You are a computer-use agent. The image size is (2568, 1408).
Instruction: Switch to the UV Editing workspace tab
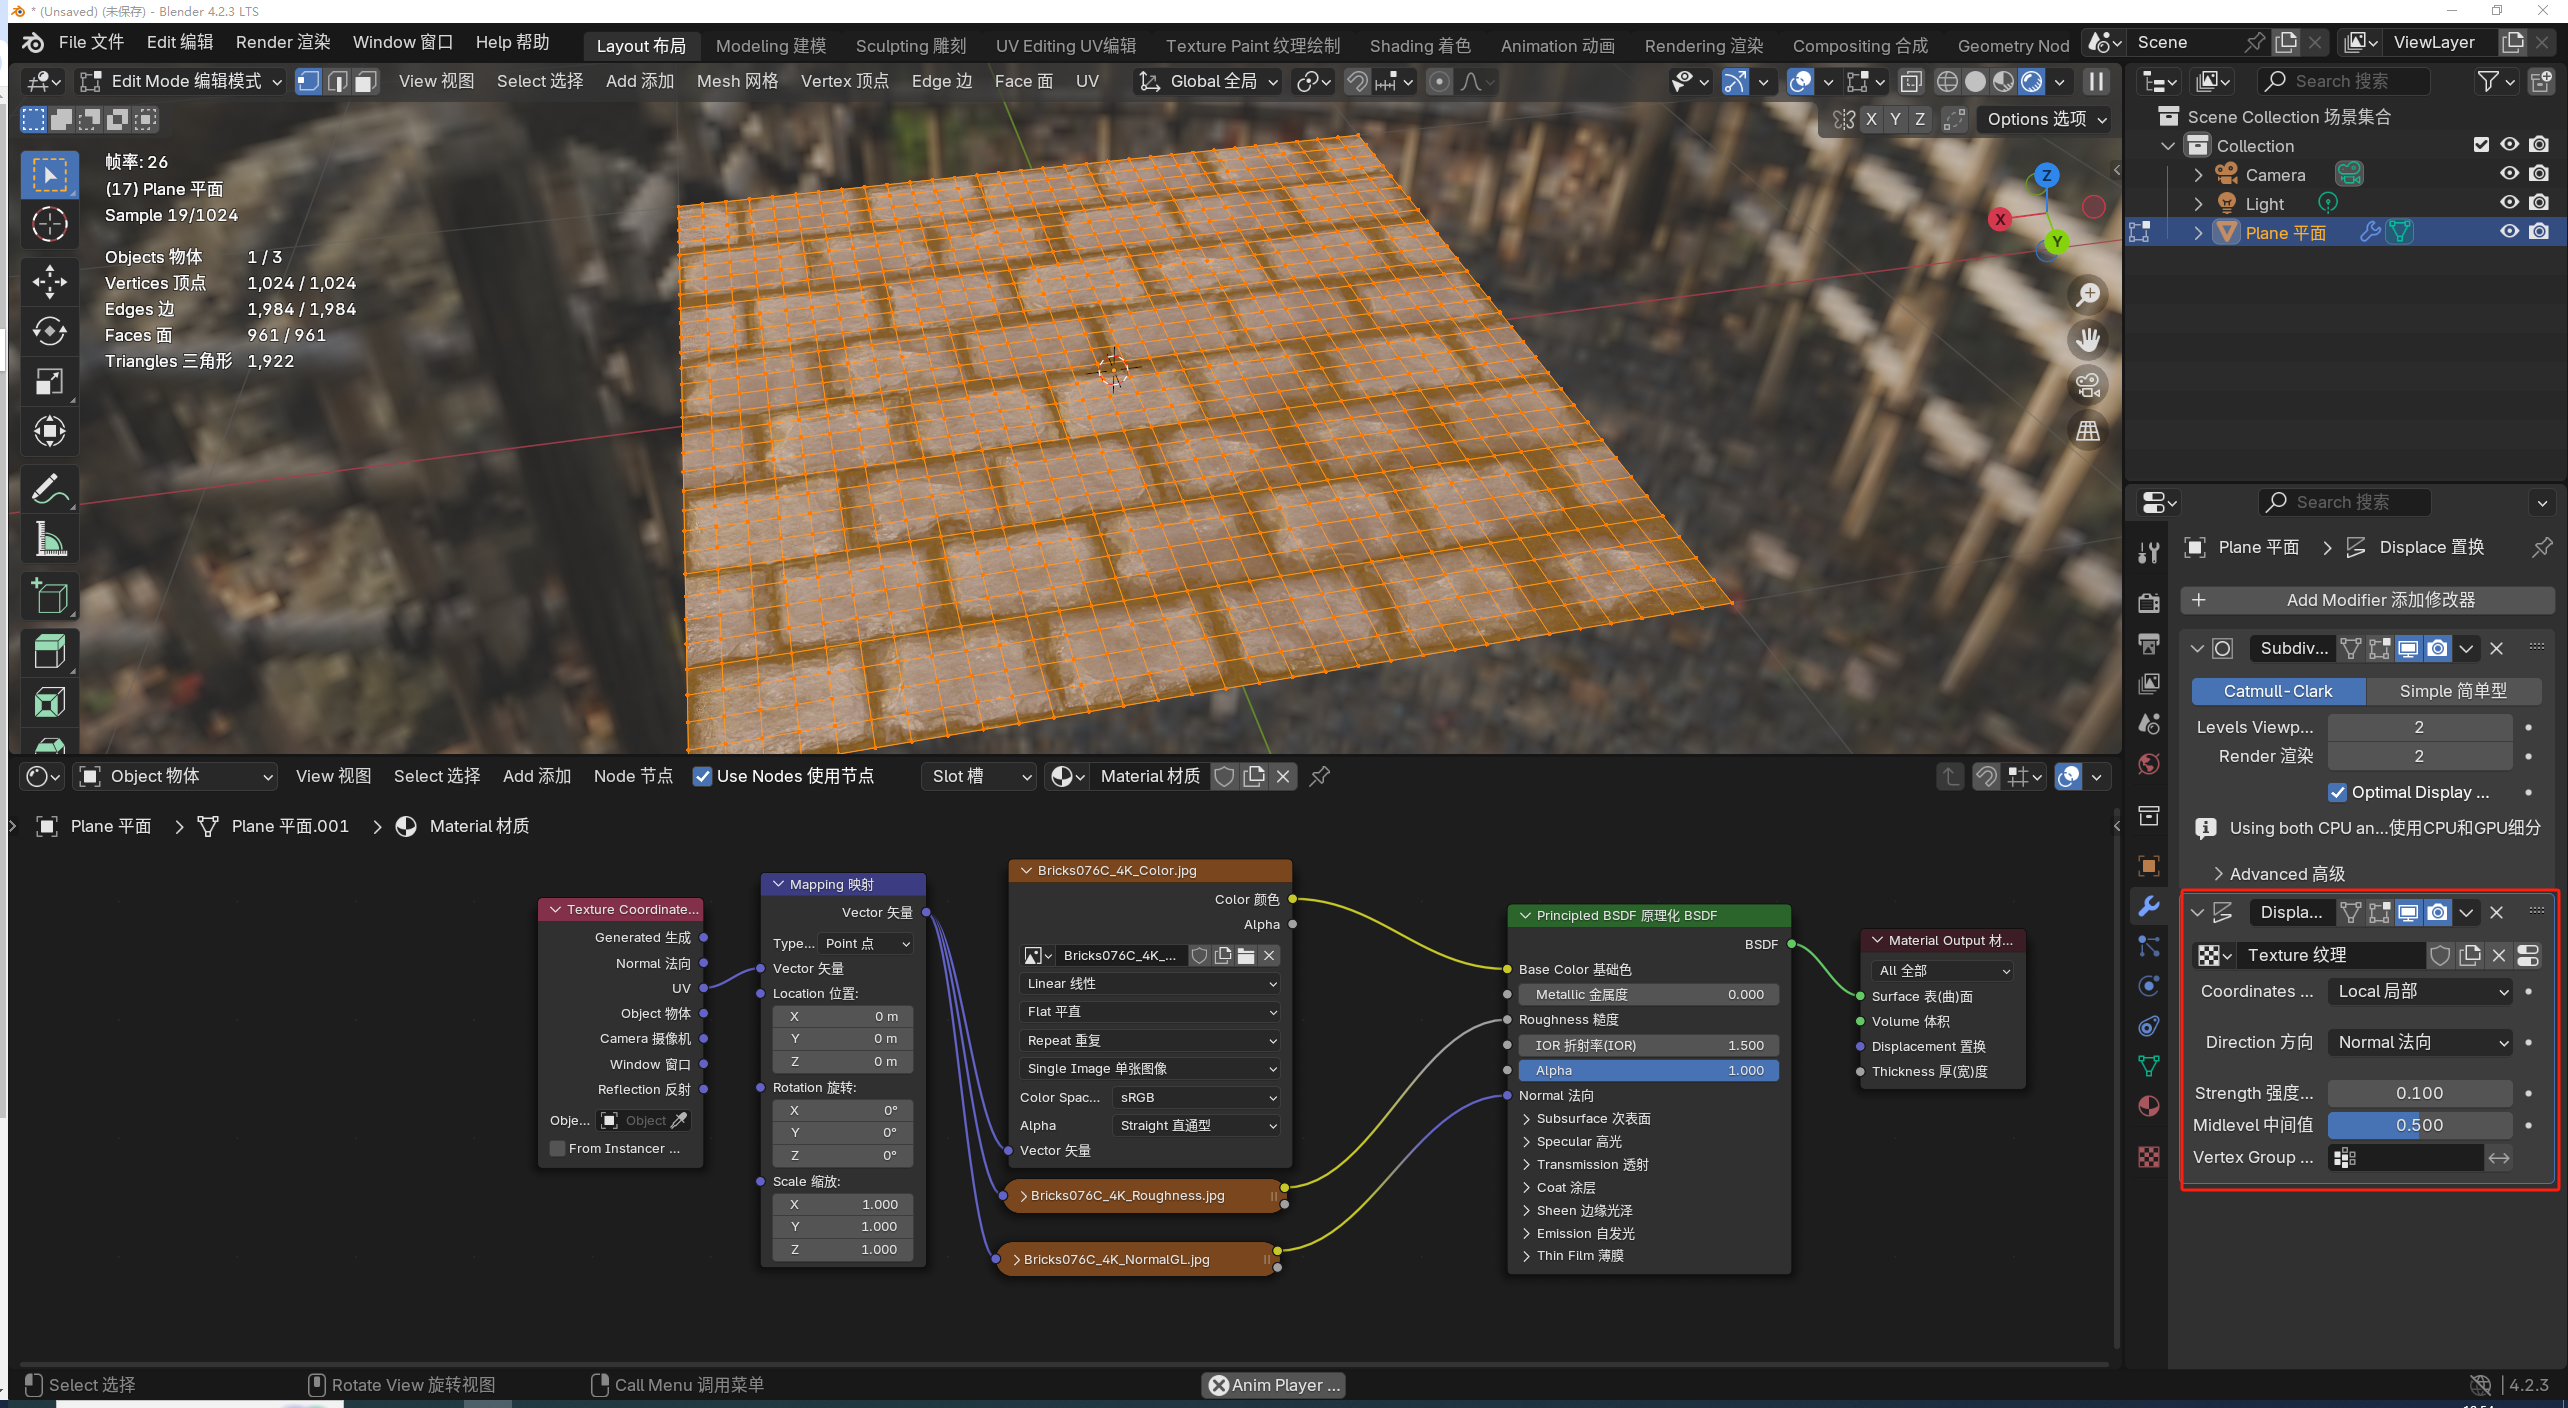1065,46
